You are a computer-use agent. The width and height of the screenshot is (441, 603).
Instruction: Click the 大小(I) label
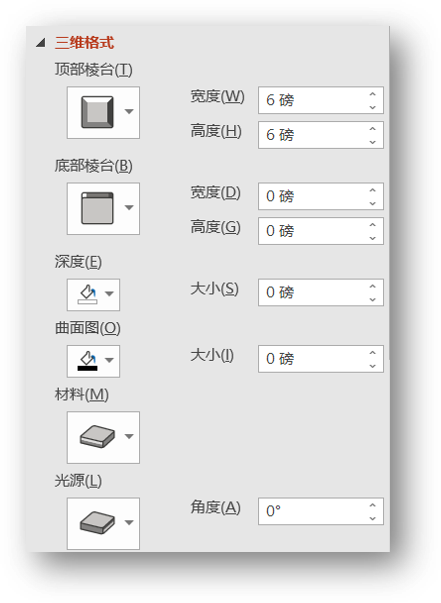pos(212,355)
